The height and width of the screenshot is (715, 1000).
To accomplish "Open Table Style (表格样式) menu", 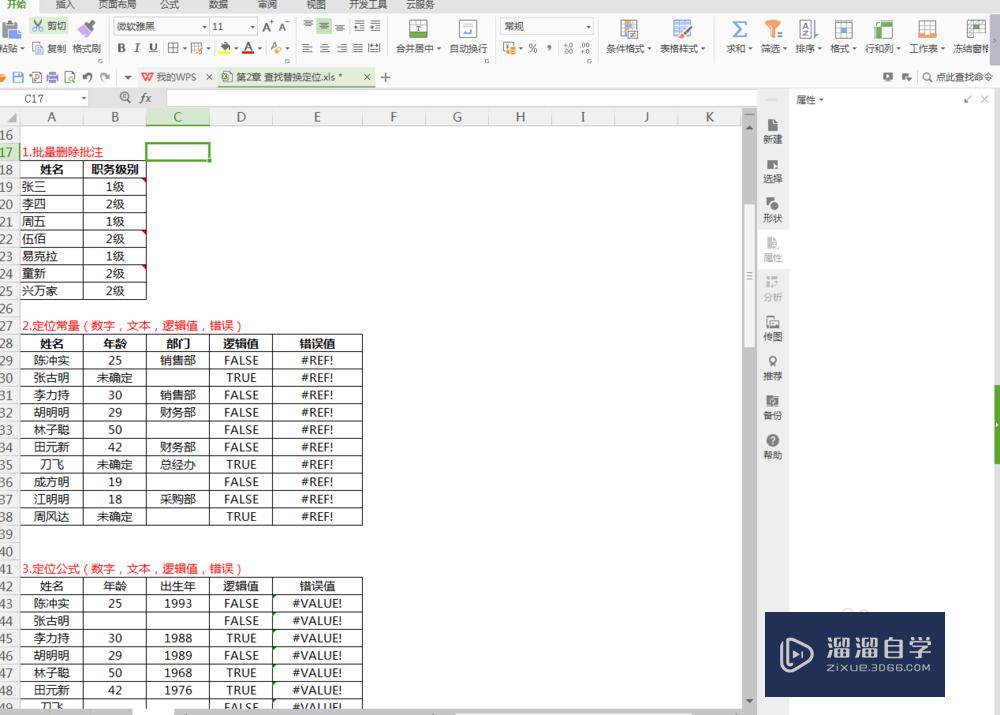I will (682, 37).
